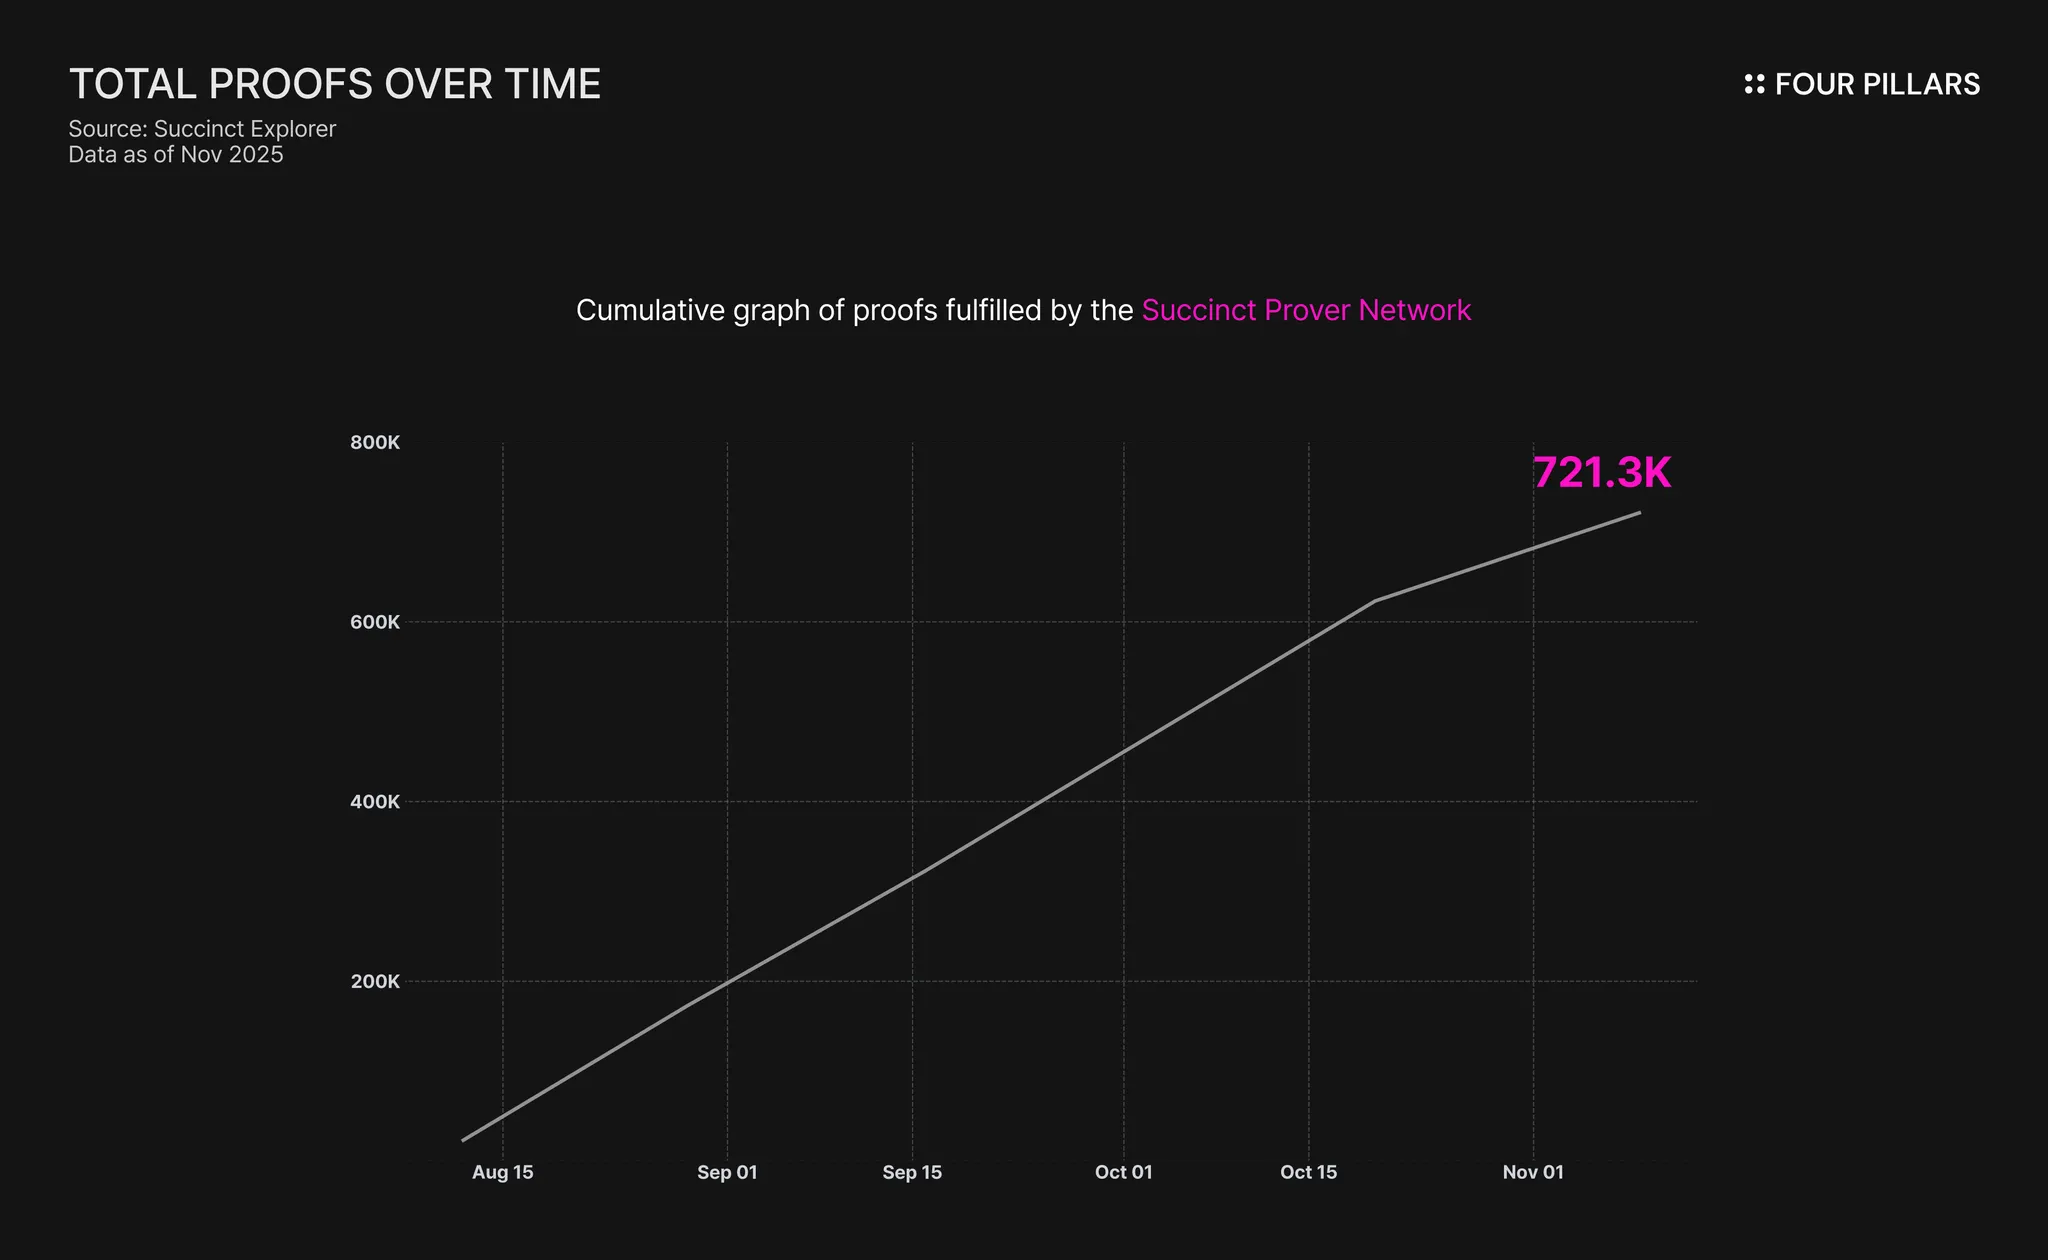2048x1260 pixels.
Task: Click the Oct 15 axis label
Action: coord(1308,1172)
